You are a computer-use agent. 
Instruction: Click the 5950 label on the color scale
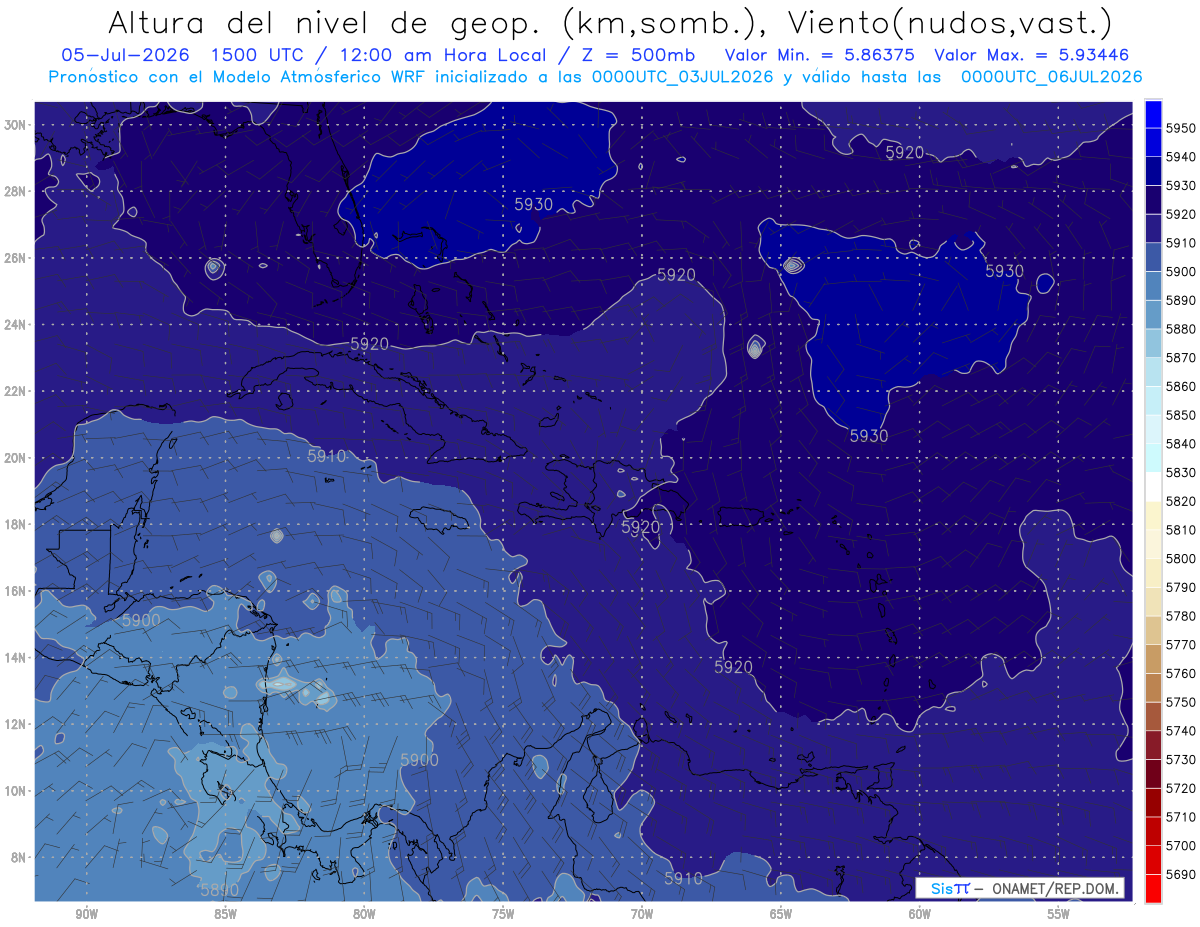pyautogui.click(x=1181, y=128)
